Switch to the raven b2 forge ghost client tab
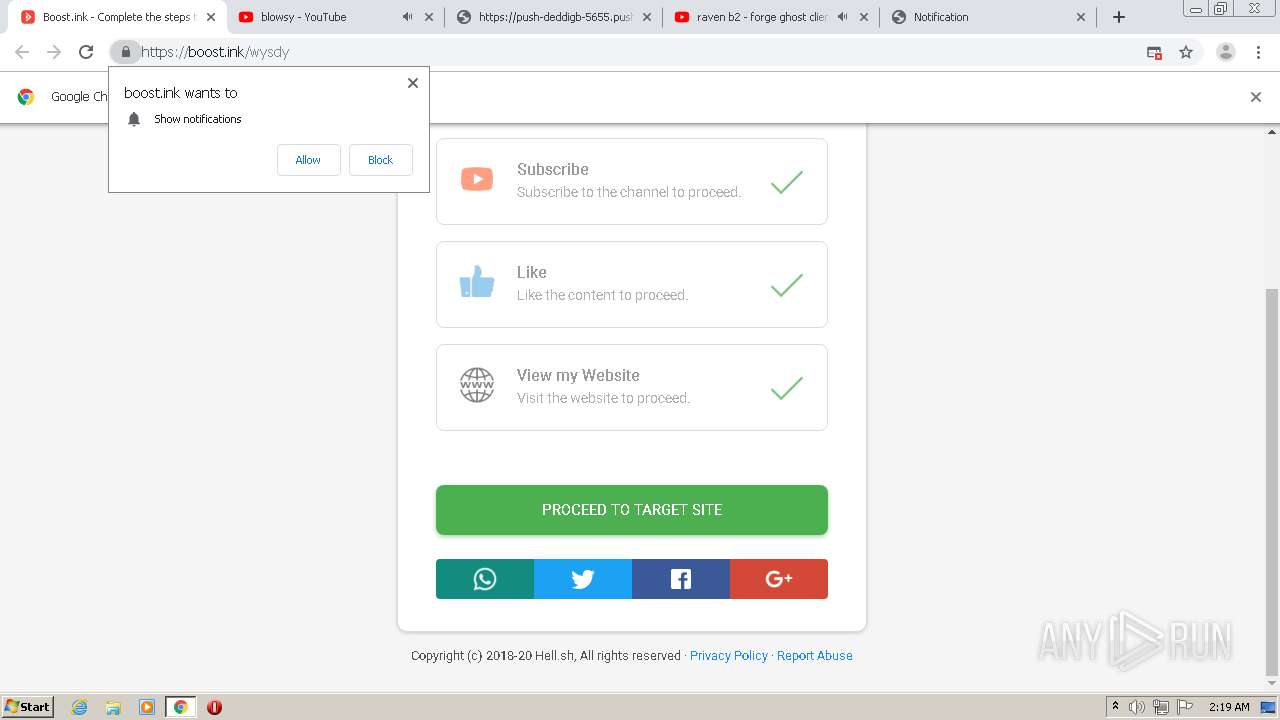Image resolution: width=1280 pixels, height=720 pixels. tap(771, 17)
